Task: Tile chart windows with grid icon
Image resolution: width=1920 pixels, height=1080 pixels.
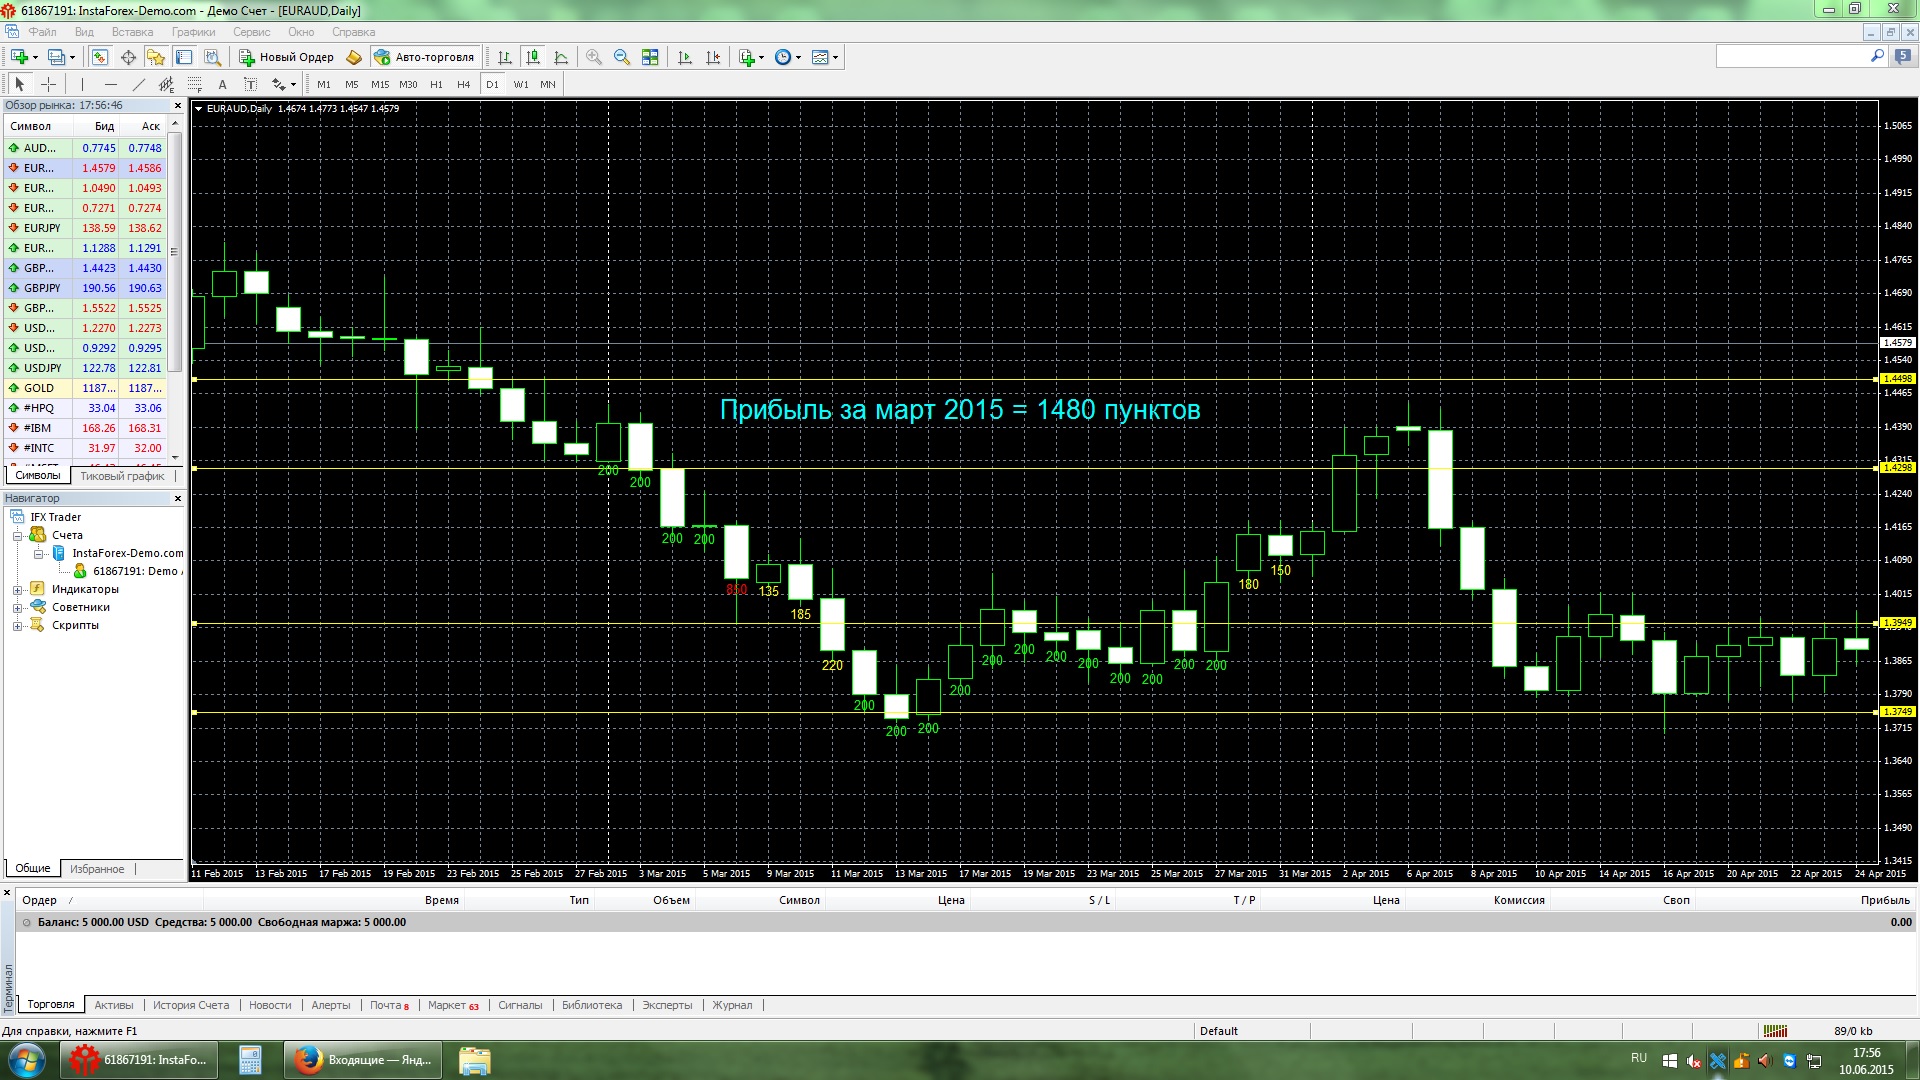Action: (x=650, y=57)
